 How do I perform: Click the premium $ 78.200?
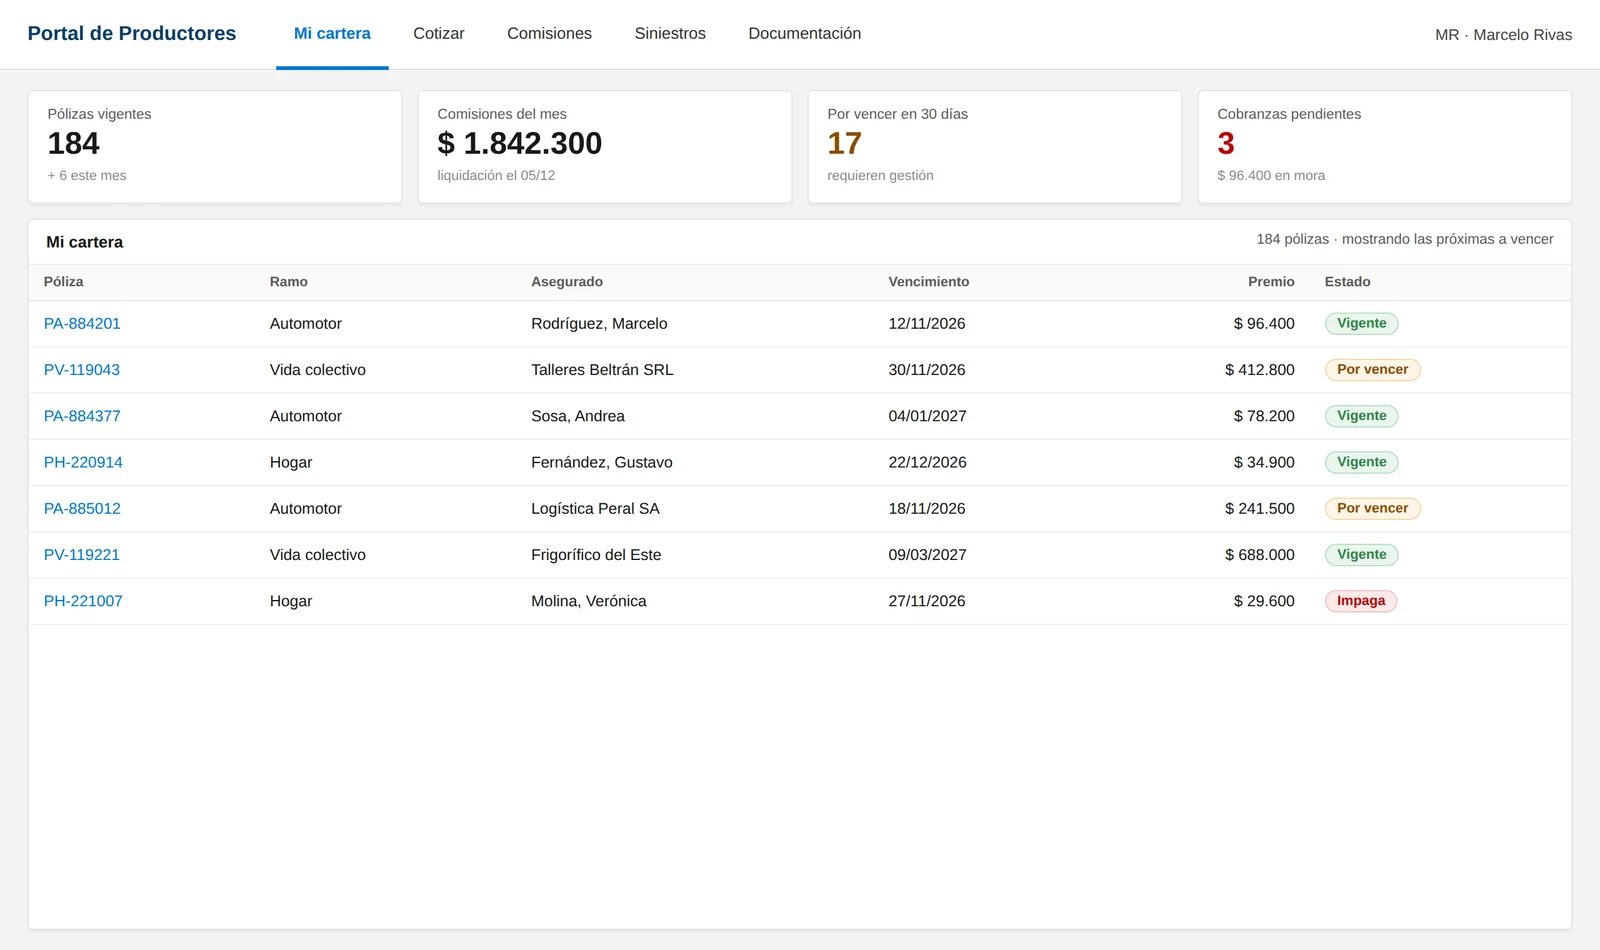click(x=1264, y=416)
